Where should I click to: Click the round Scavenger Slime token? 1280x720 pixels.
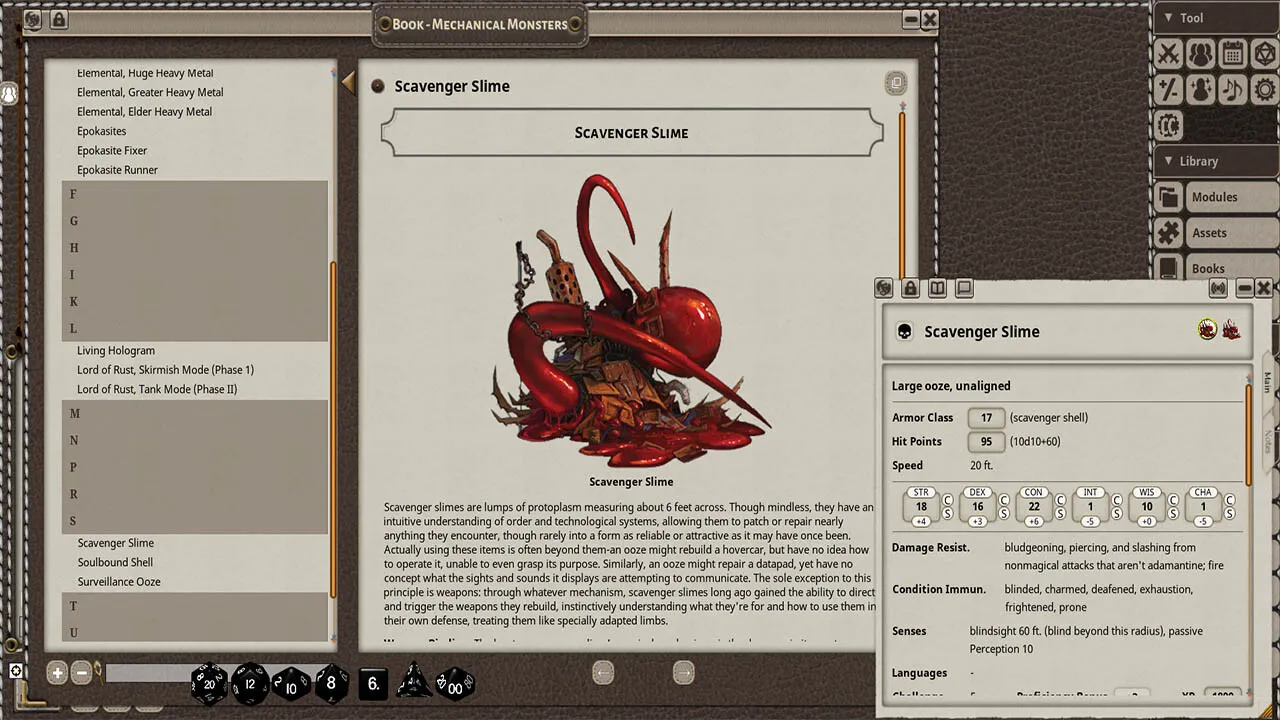(1208, 330)
